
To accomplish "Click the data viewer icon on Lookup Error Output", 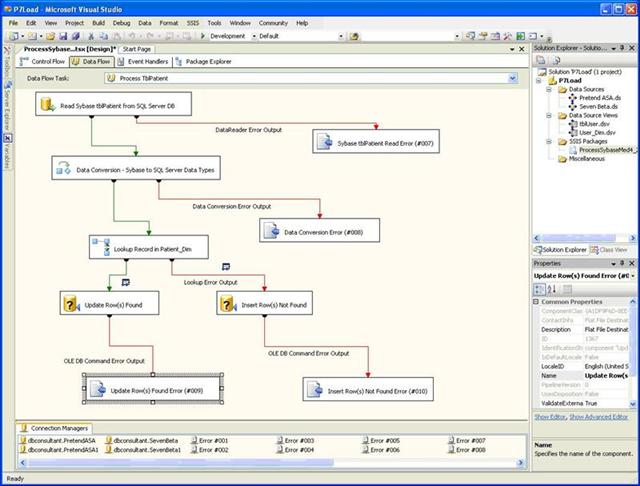I will 226,266.
